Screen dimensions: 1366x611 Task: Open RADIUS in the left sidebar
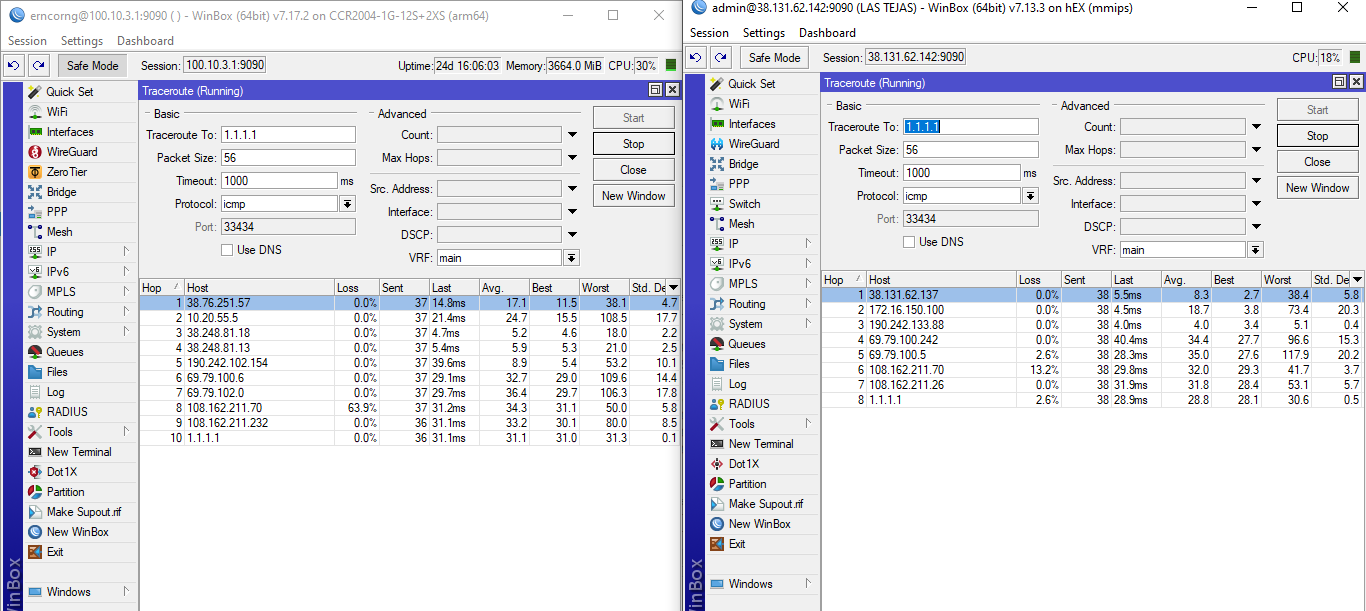67,412
